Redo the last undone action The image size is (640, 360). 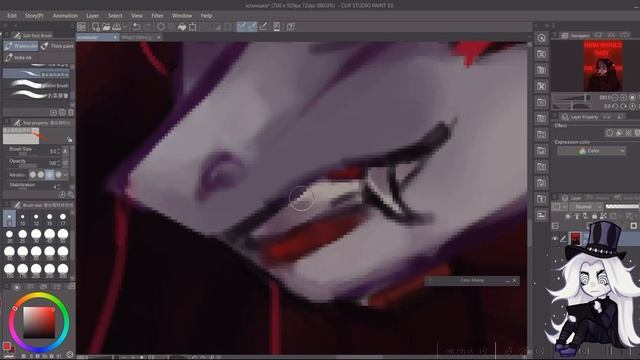tap(148, 27)
